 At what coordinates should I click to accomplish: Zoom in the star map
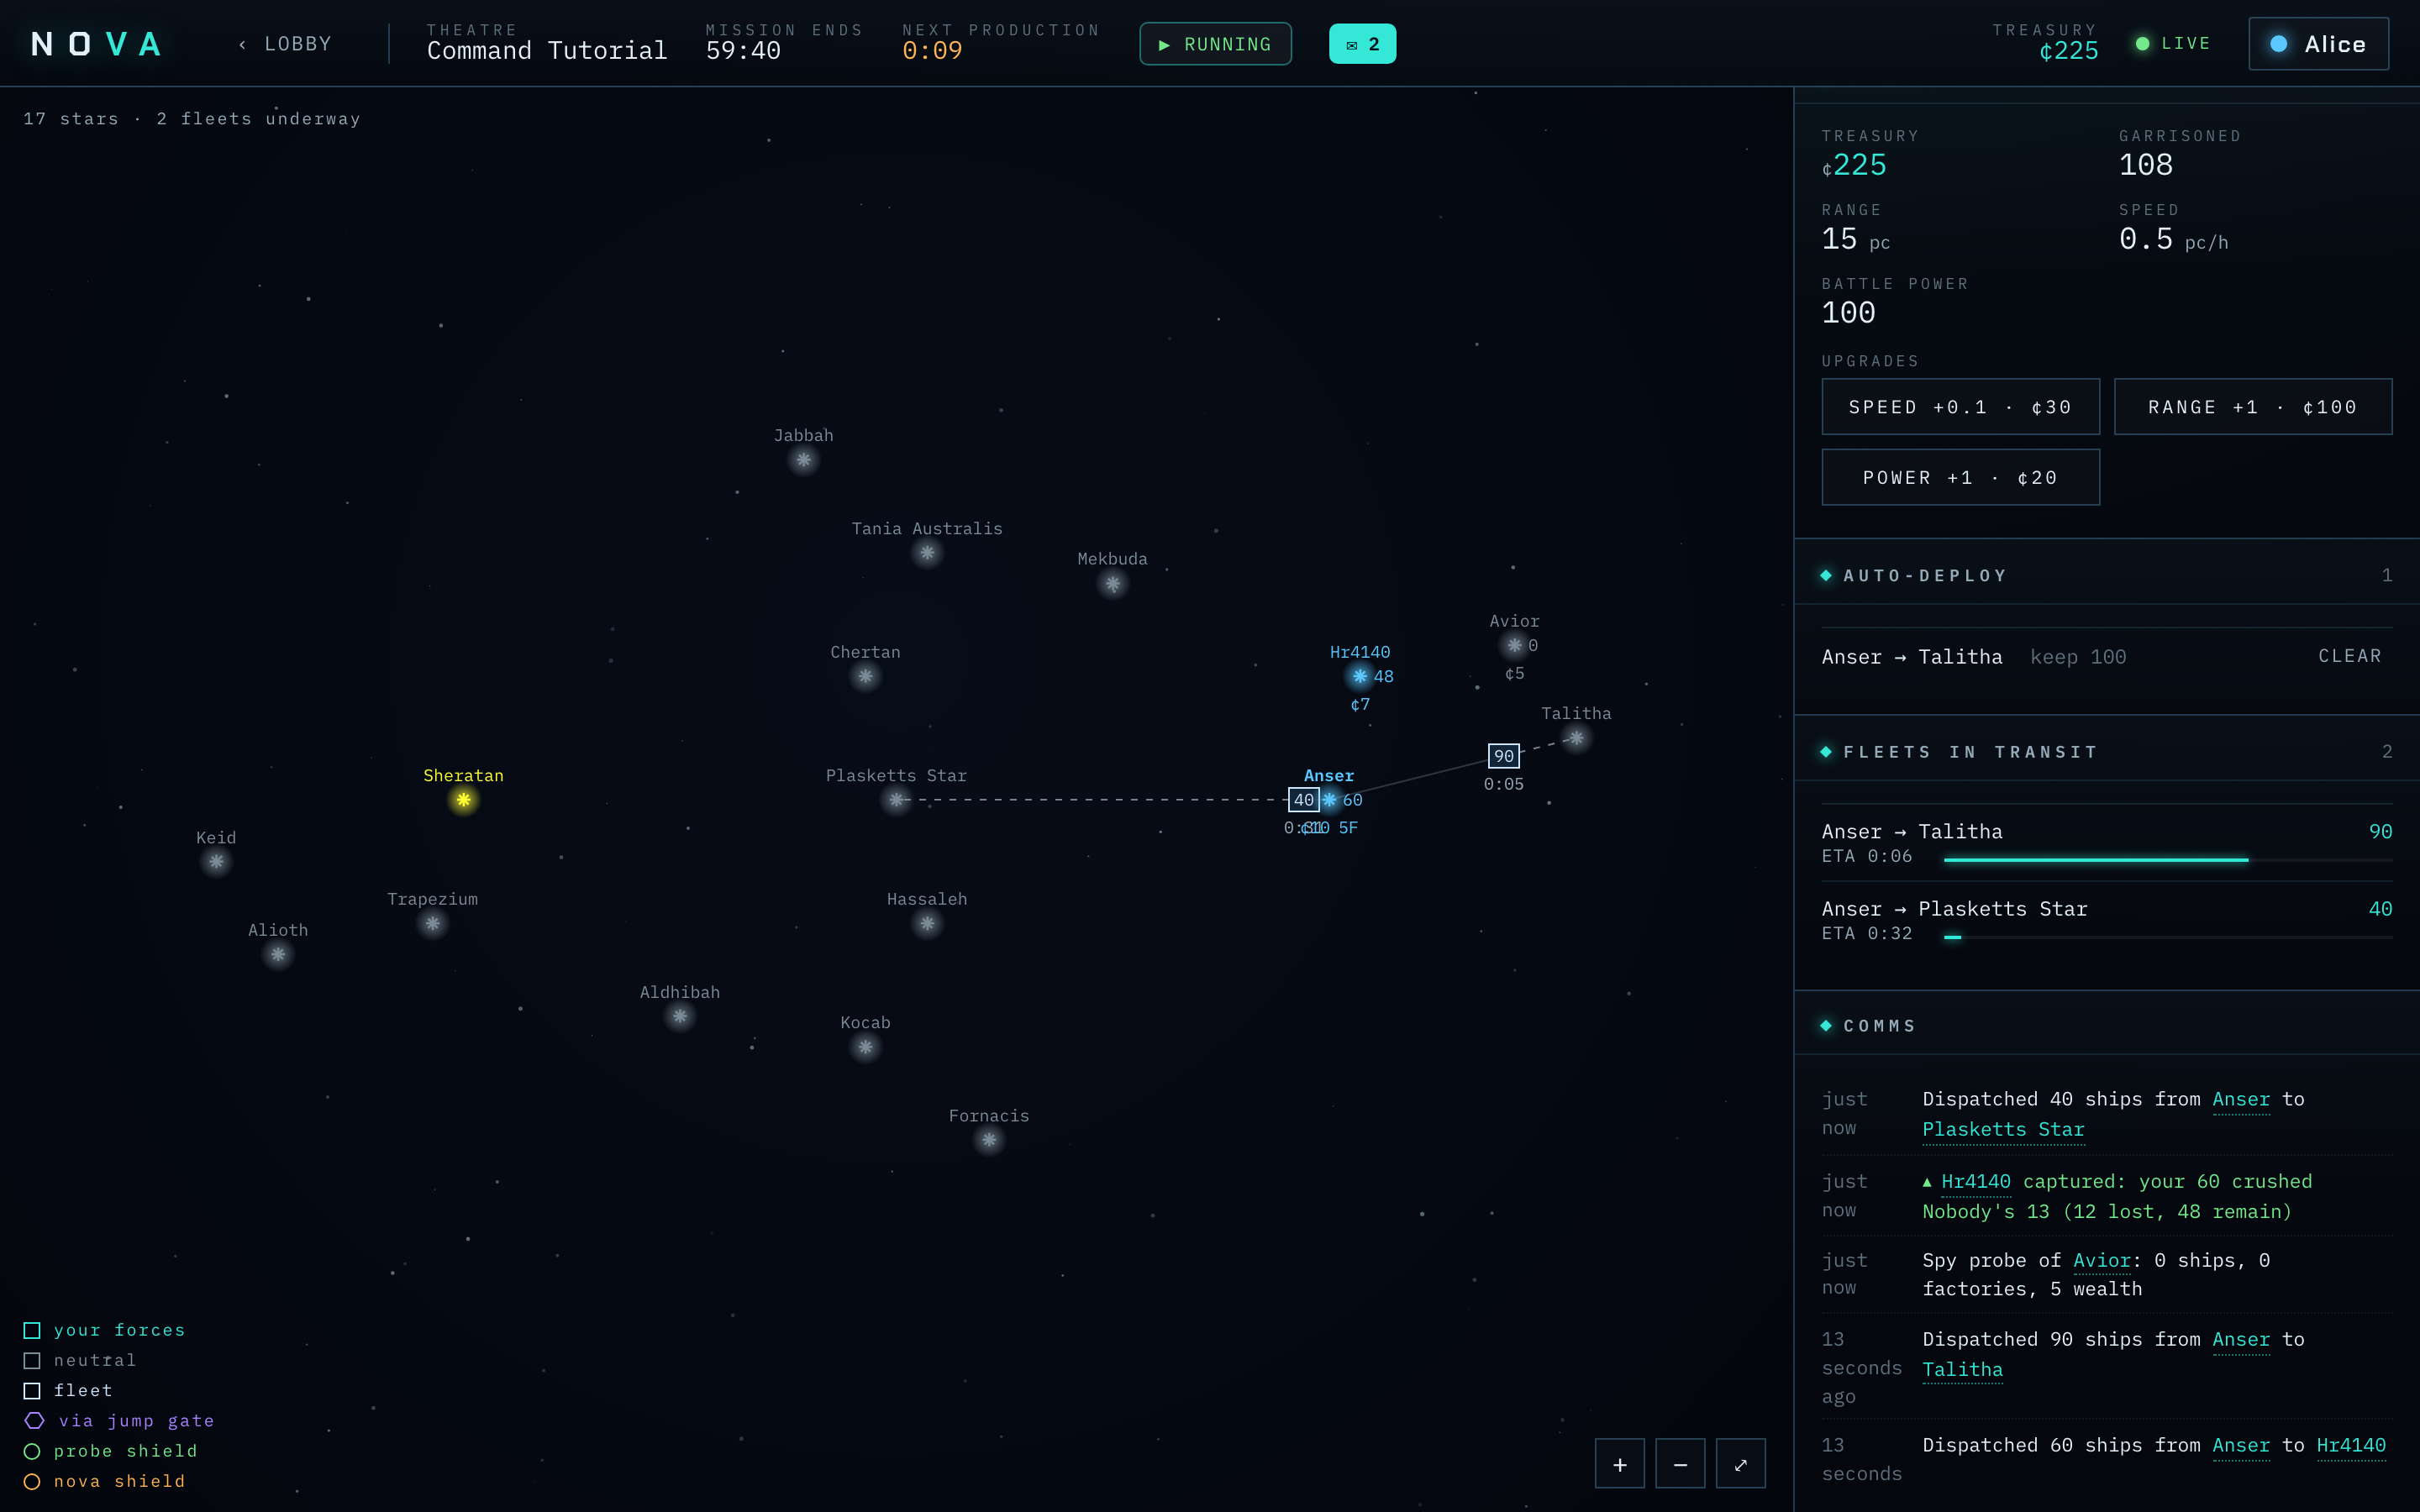click(1619, 1464)
